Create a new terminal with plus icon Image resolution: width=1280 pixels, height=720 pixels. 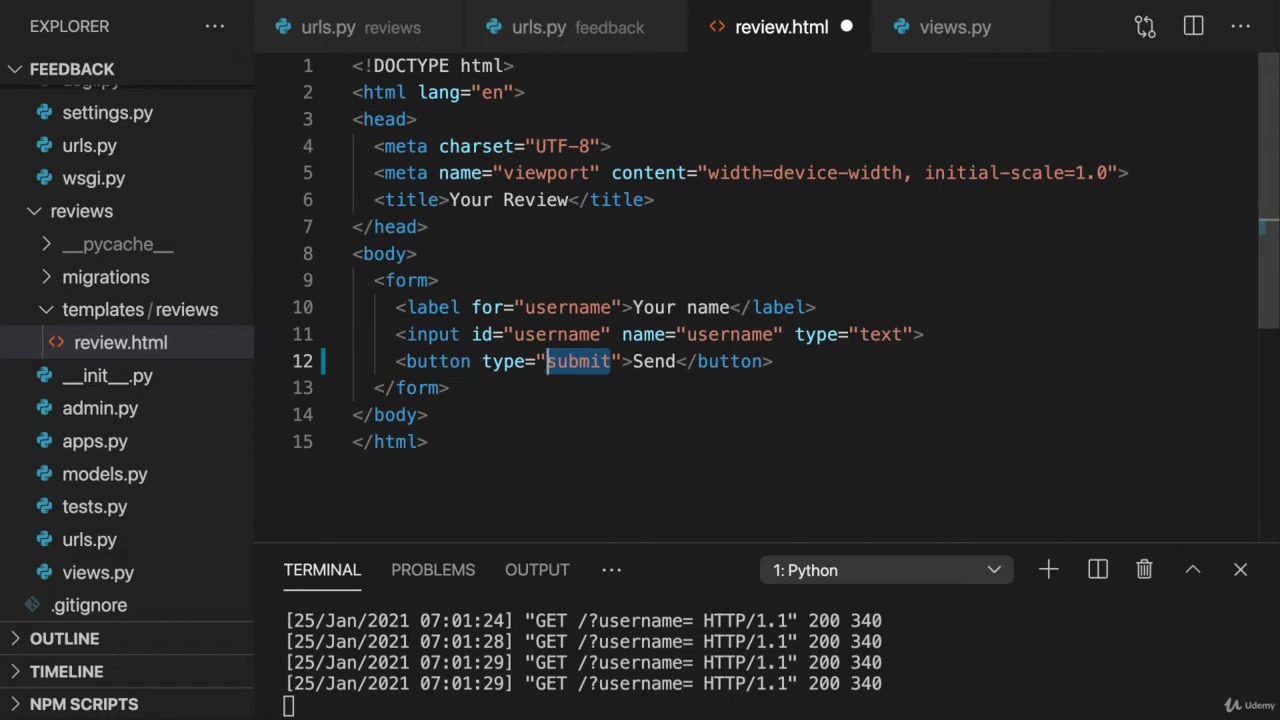pos(1048,570)
